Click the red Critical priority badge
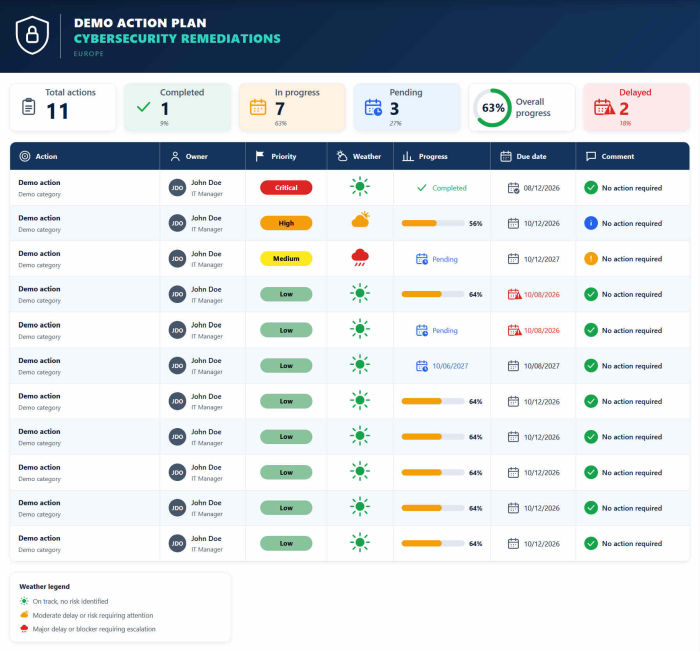 click(286, 188)
